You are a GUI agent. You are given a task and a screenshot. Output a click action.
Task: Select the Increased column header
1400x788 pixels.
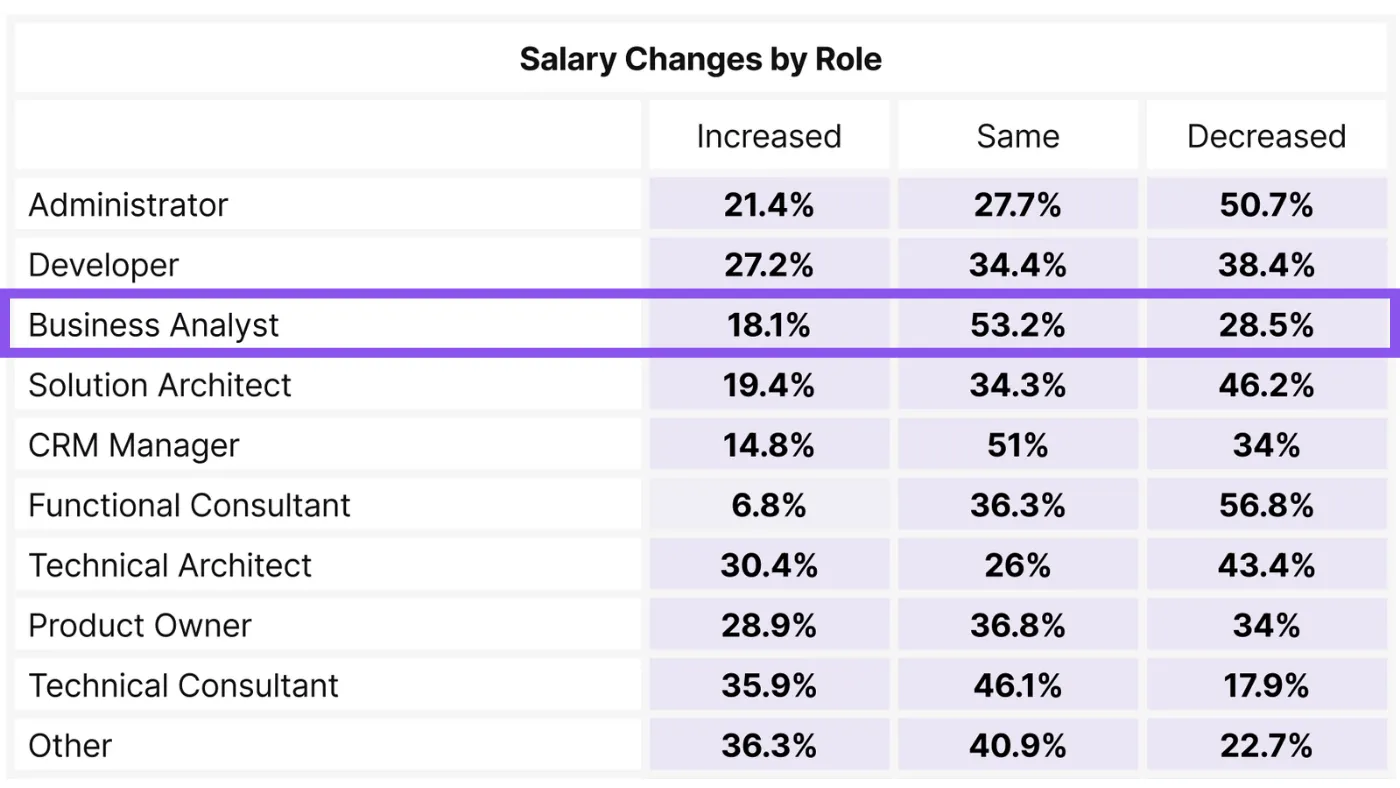768,136
